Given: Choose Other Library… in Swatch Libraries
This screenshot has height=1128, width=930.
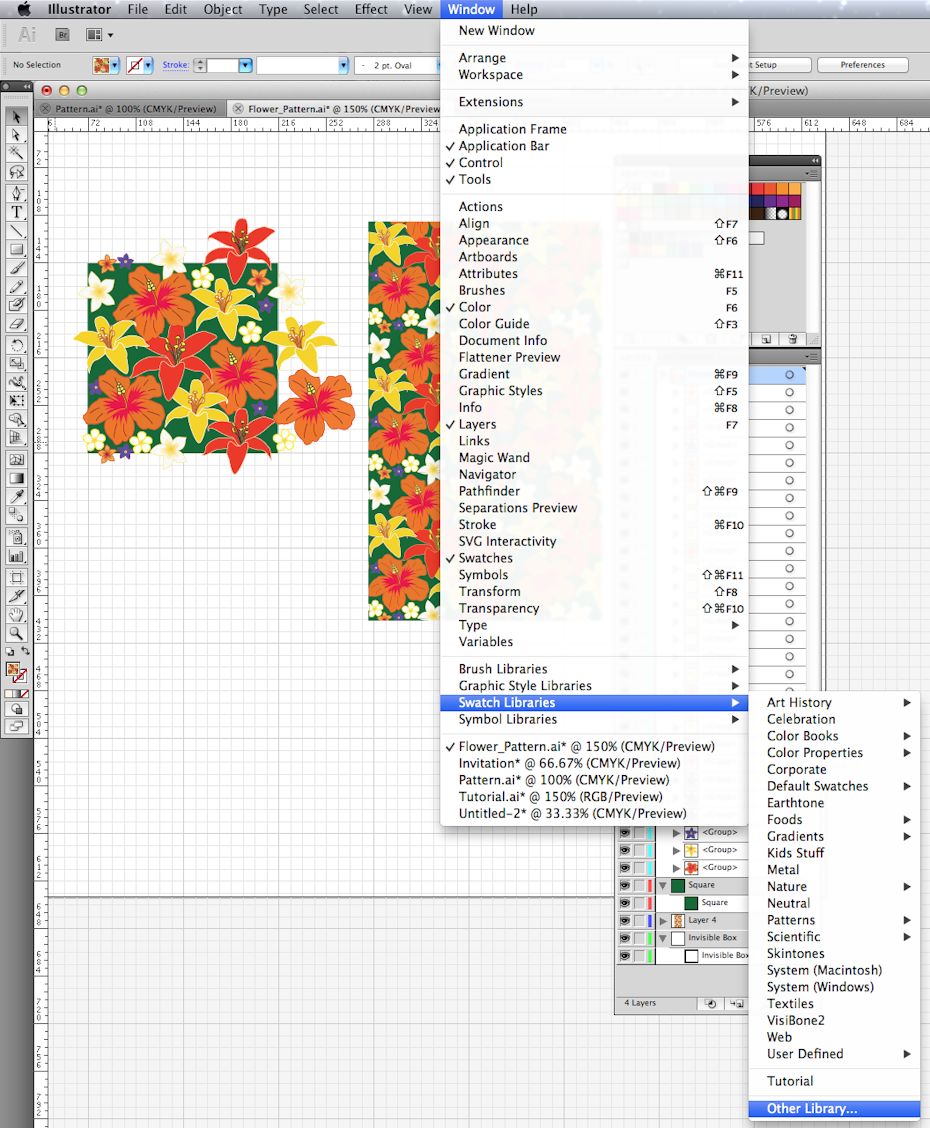Looking at the screenshot, I should pyautogui.click(x=834, y=1109).
